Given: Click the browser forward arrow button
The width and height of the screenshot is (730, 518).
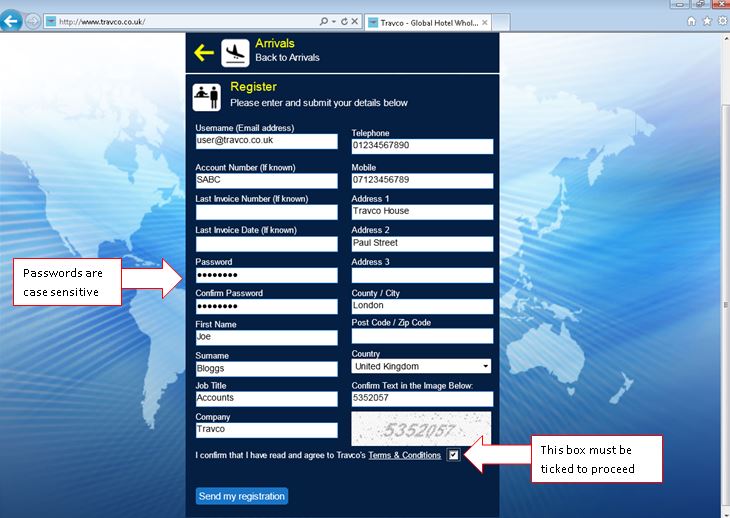Looking at the screenshot, I should pyautogui.click(x=33, y=21).
